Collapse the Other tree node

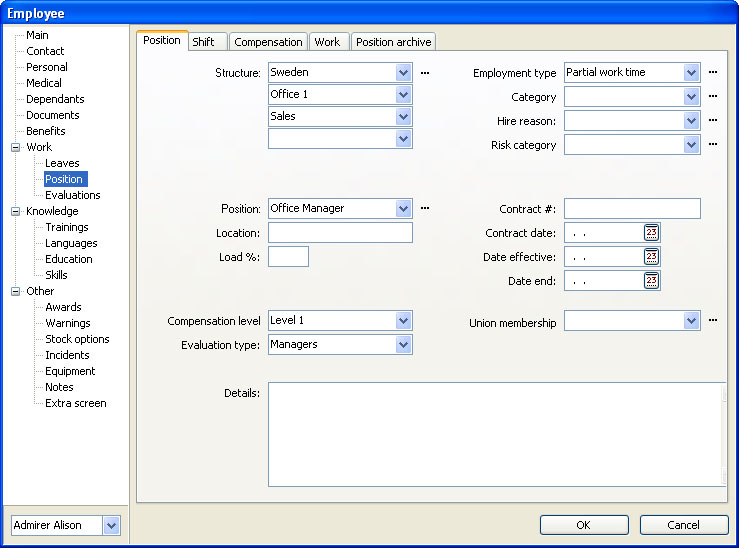click(16, 292)
